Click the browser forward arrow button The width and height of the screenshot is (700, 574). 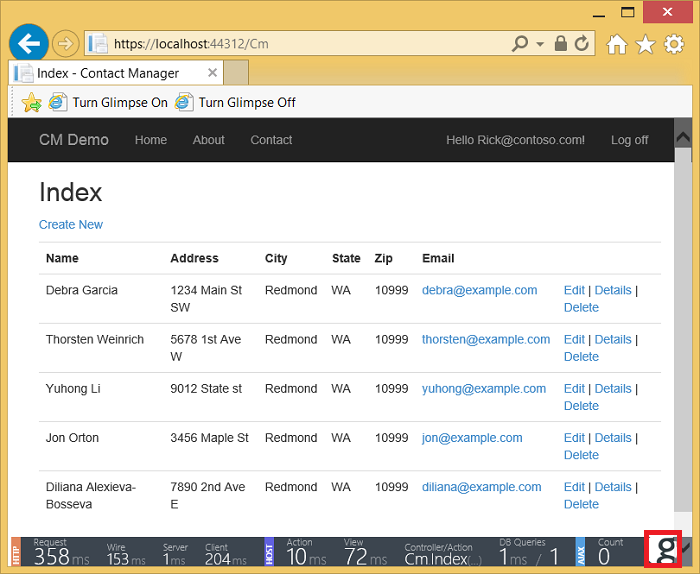65,43
